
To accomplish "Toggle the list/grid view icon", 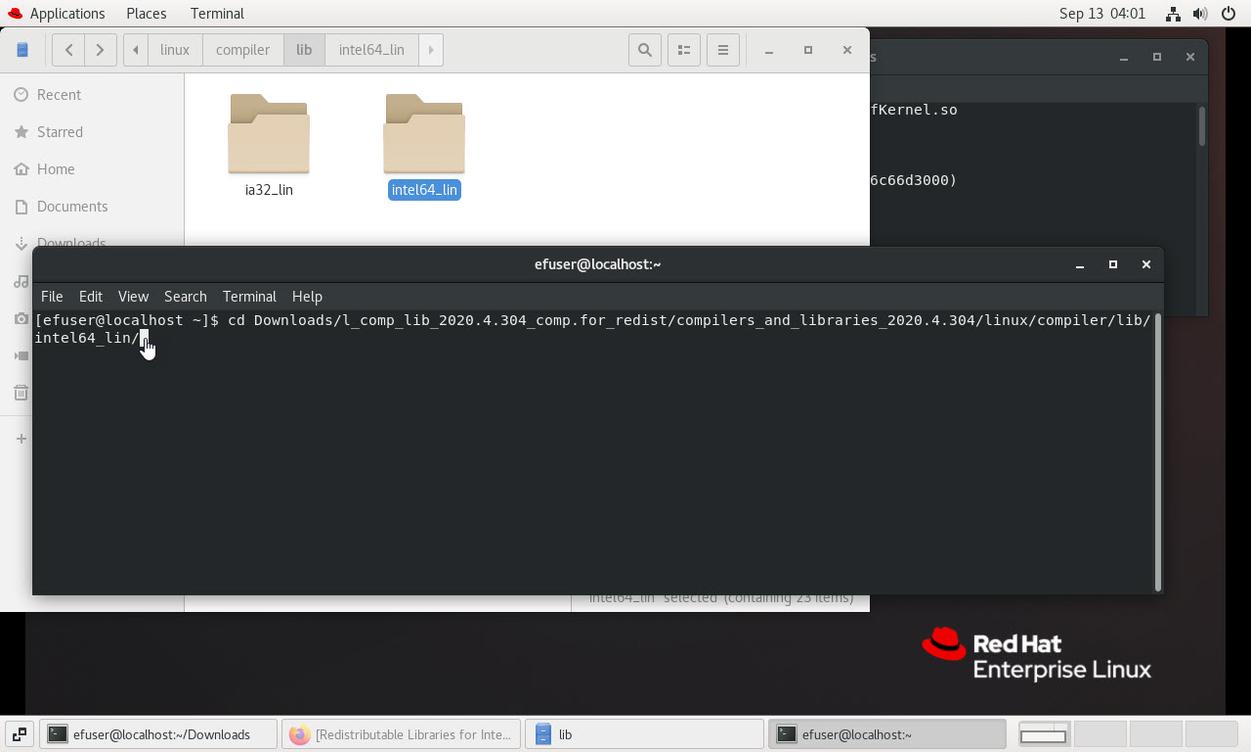I will pyautogui.click(x=684, y=50).
